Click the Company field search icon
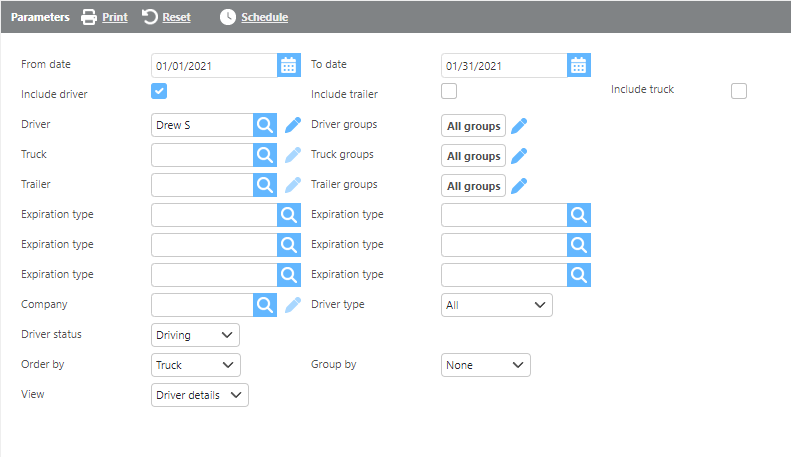 pyautogui.click(x=265, y=305)
